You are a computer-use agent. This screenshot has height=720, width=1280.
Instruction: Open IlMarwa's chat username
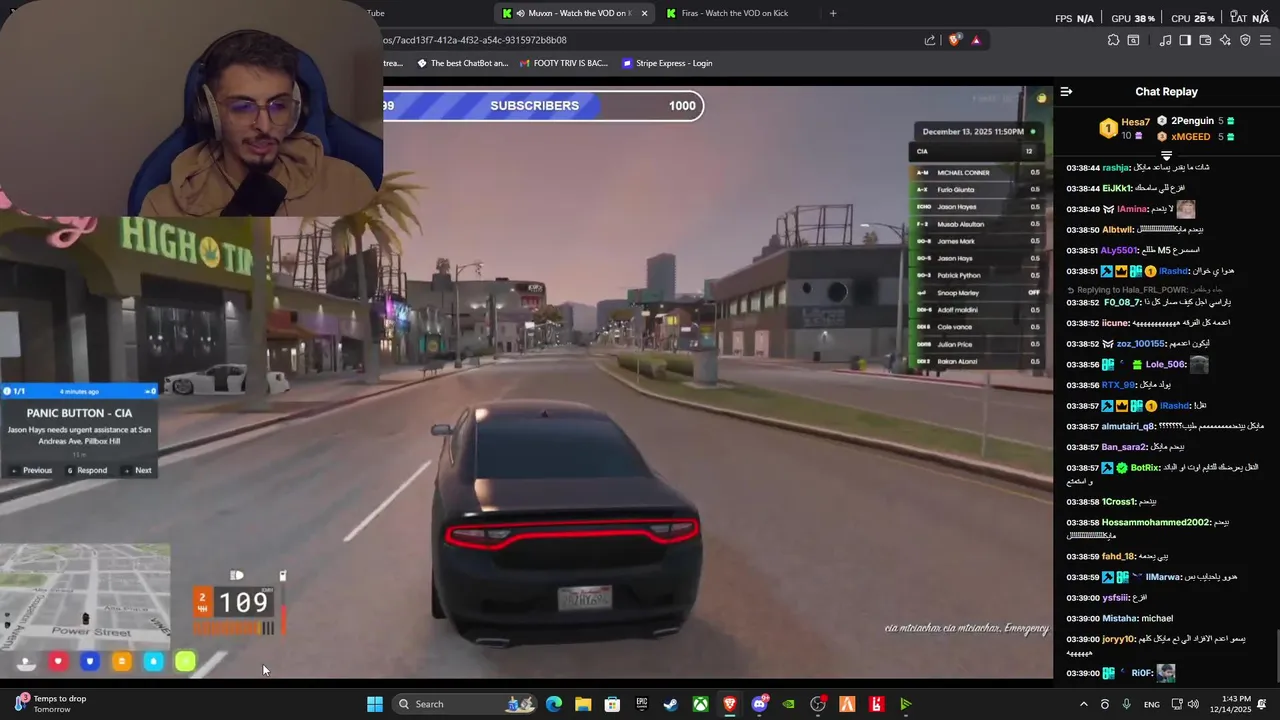(x=1163, y=577)
